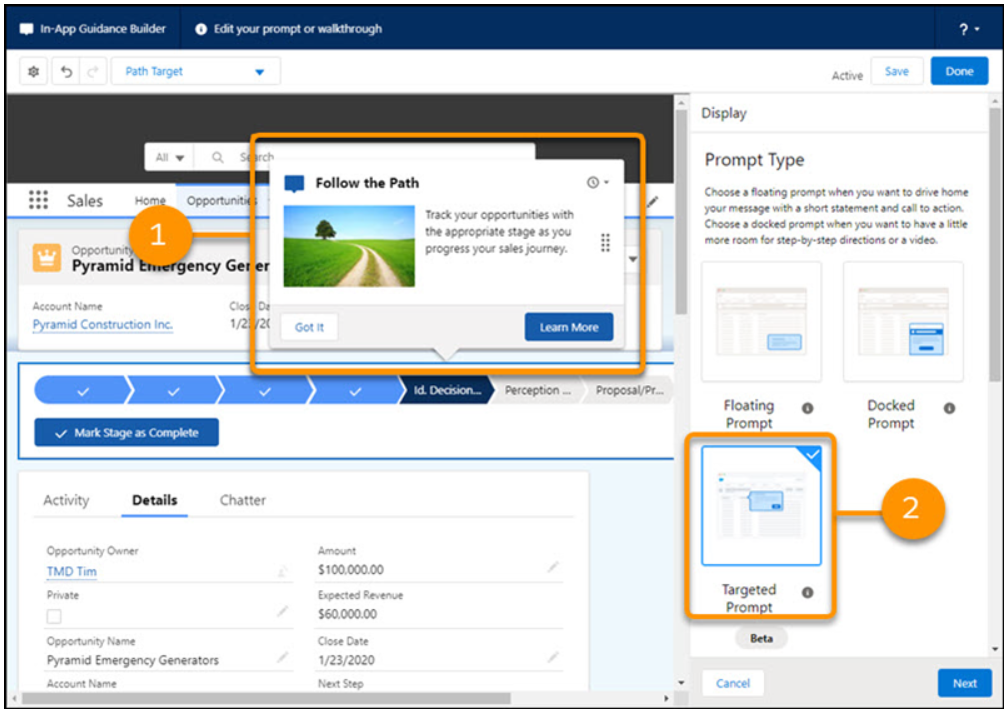1007x713 pixels.
Task: Click info icon beside Floating Prompt
Action: pos(807,408)
